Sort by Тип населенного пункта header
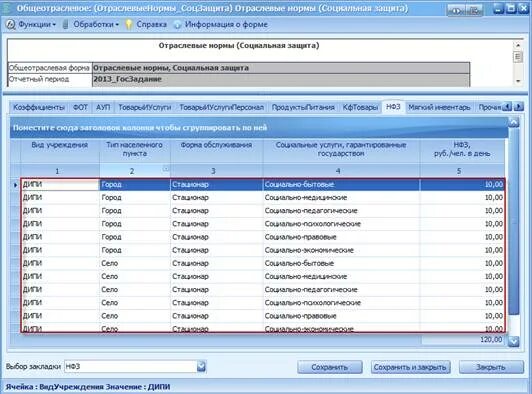Viewport: 532px width, 394px height. pos(135,149)
